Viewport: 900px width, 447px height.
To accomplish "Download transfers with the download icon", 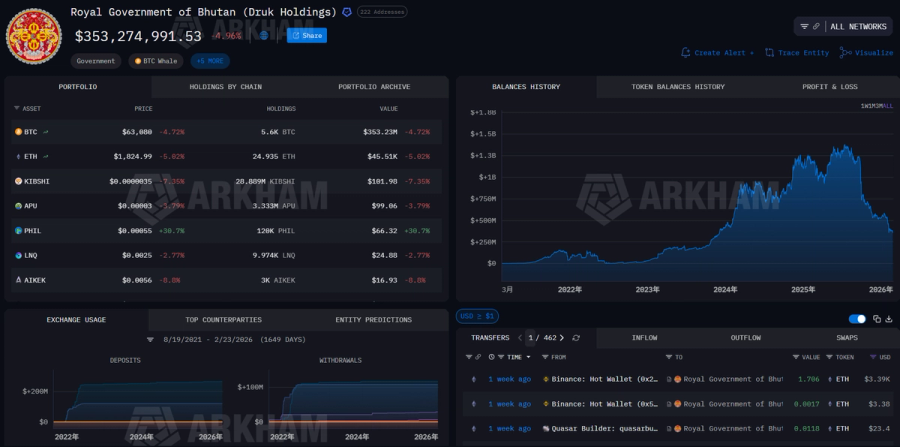I will point(889,319).
